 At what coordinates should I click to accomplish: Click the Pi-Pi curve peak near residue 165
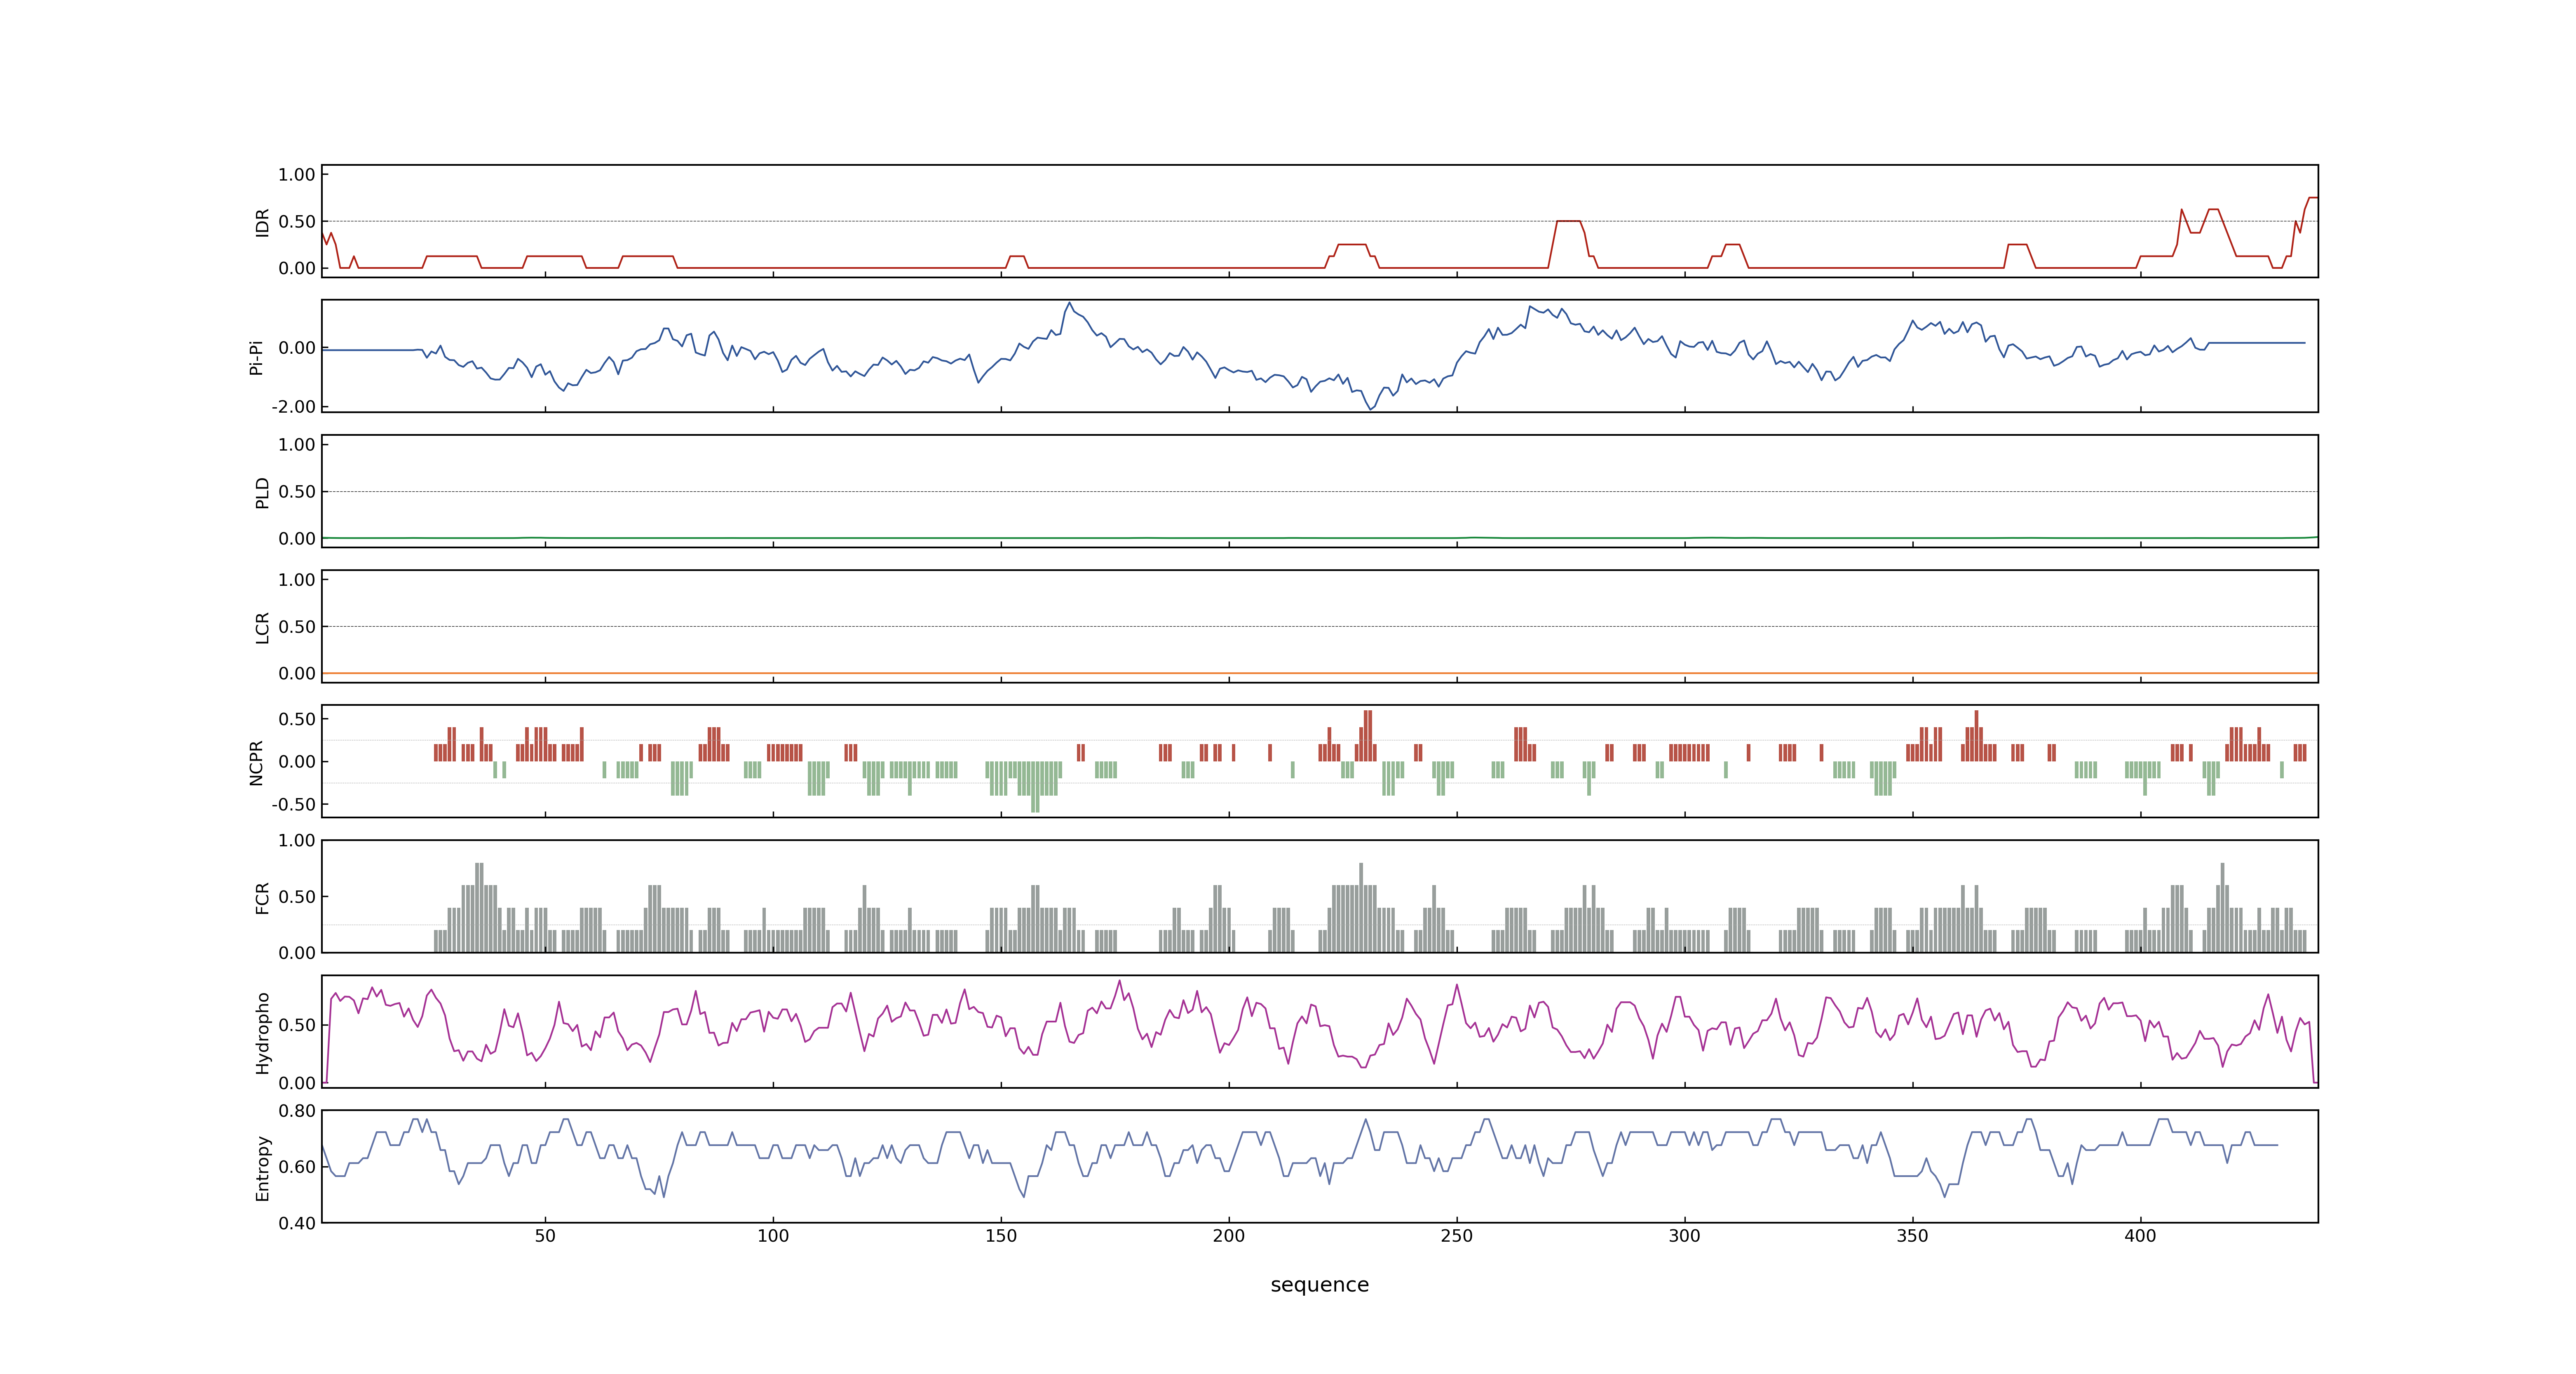click(1069, 303)
